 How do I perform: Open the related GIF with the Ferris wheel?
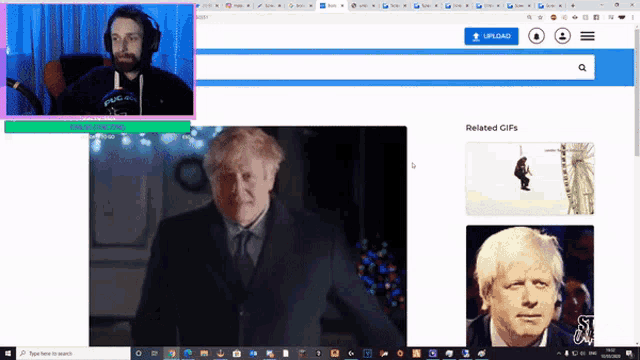pyautogui.click(x=530, y=178)
